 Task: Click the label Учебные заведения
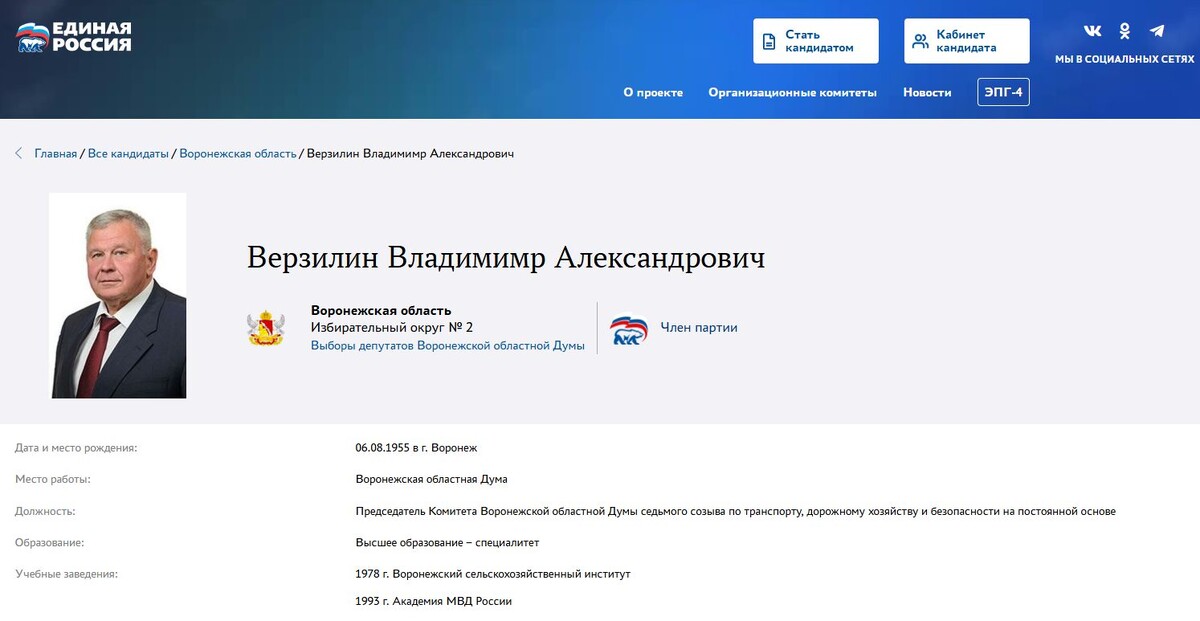click(66, 574)
